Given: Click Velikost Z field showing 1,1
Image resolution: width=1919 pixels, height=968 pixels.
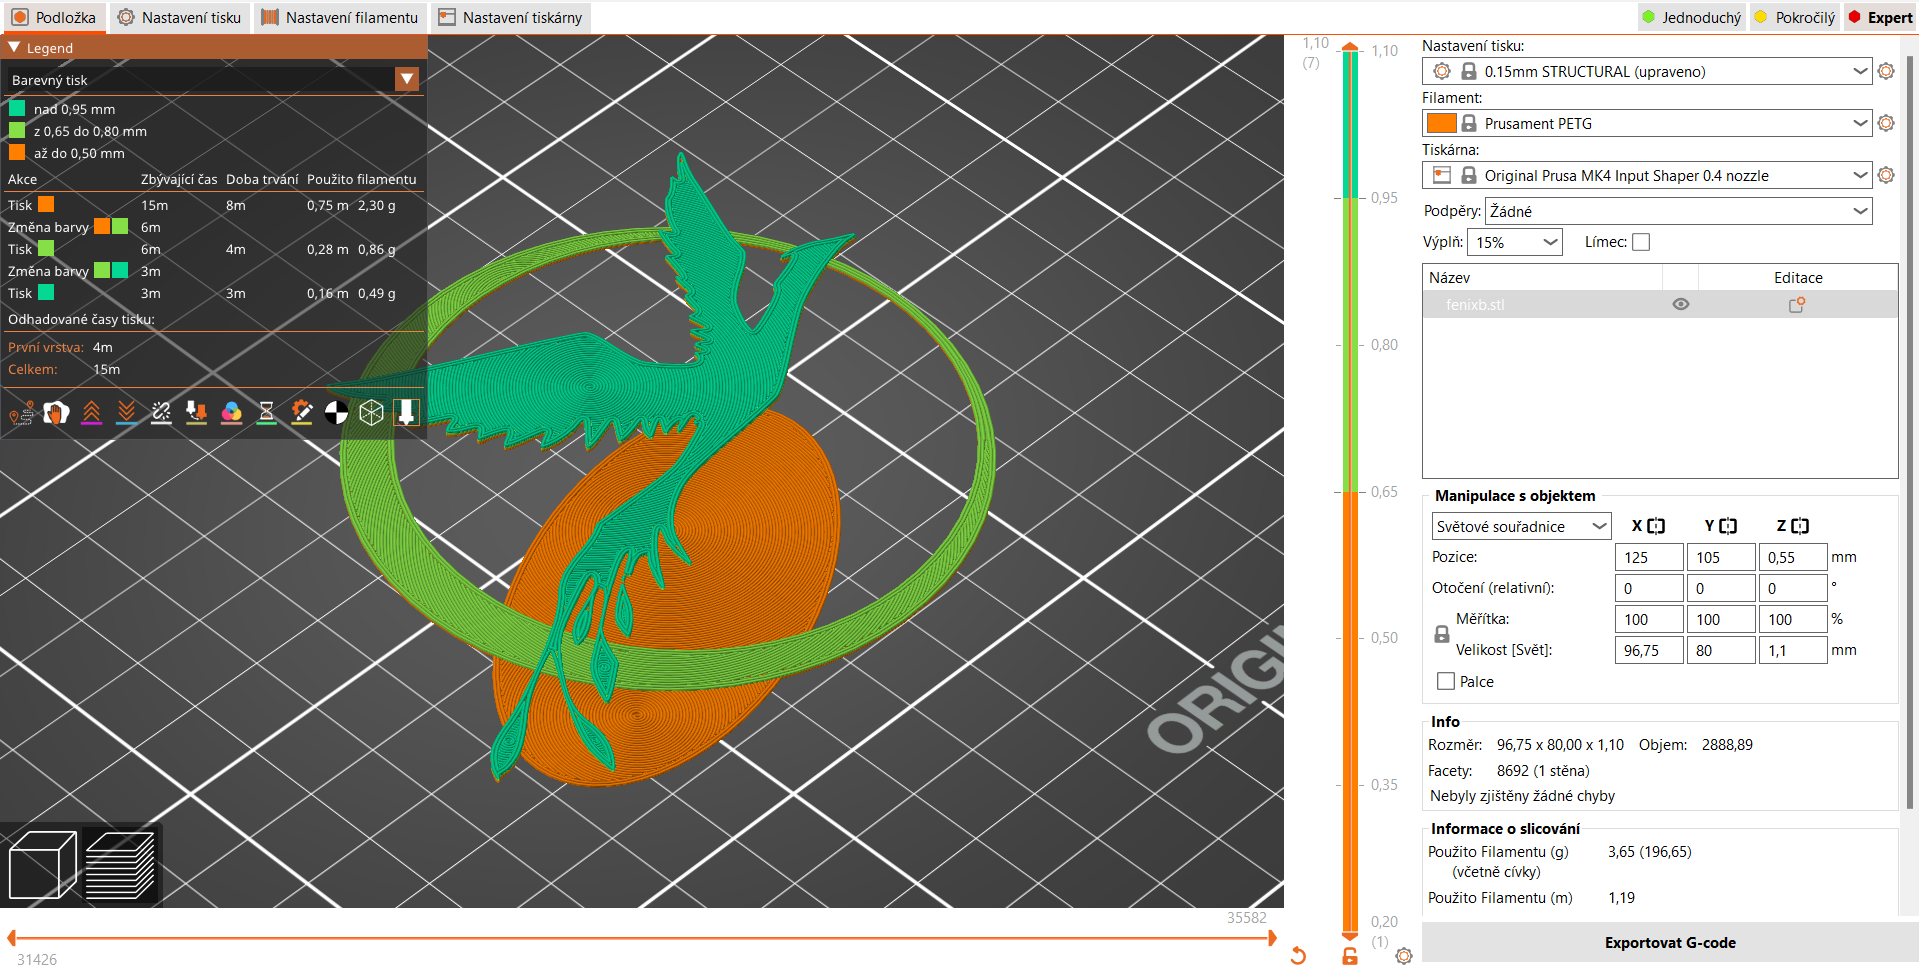Looking at the screenshot, I should click(x=1793, y=650).
